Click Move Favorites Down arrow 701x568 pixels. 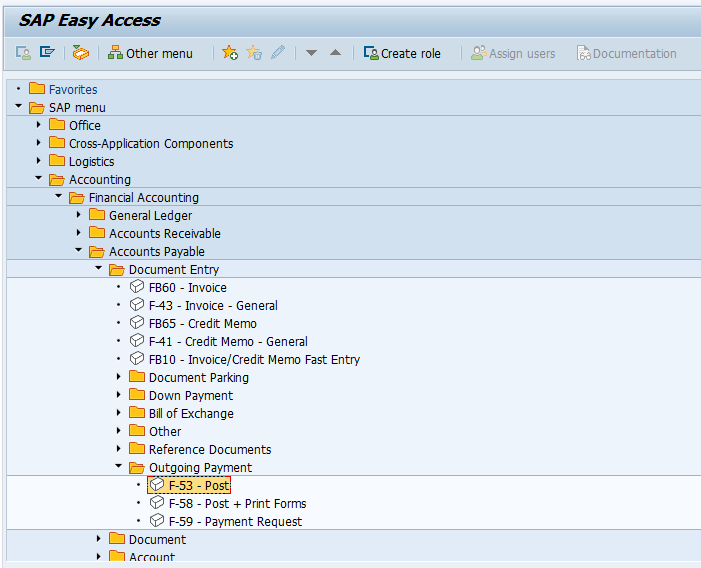(x=311, y=53)
